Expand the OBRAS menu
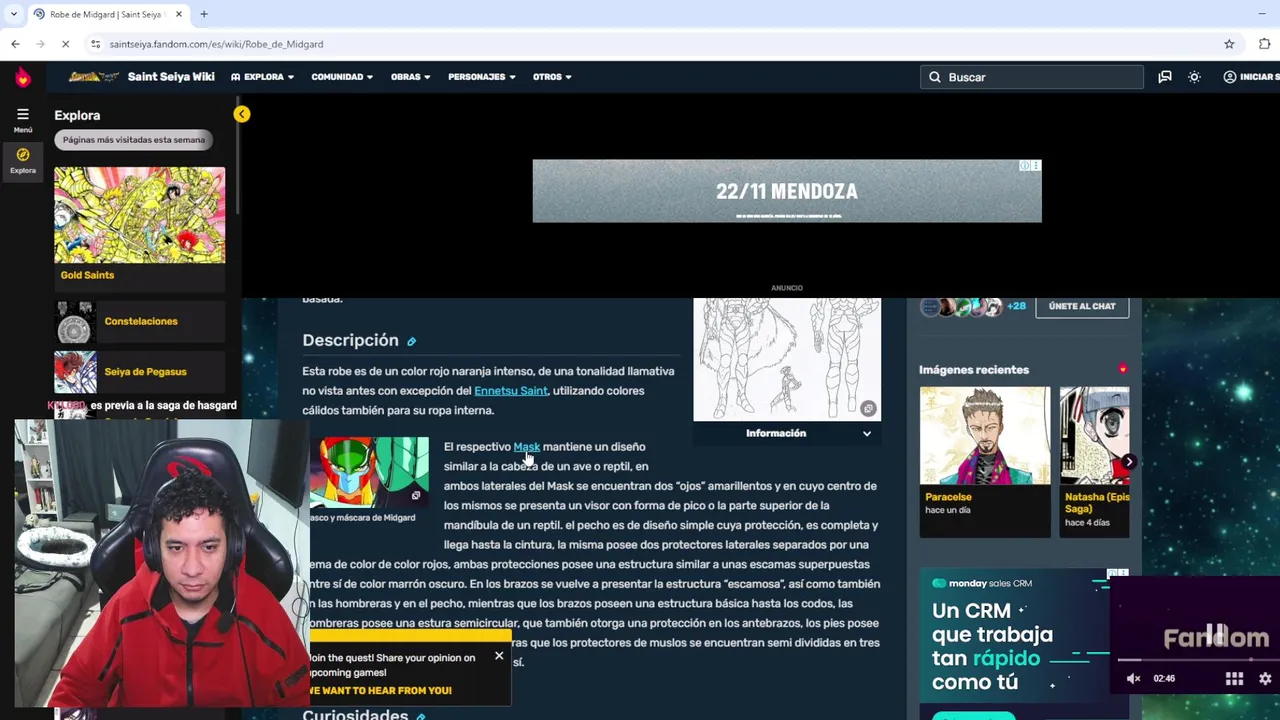Image resolution: width=1280 pixels, height=720 pixels. (x=410, y=77)
